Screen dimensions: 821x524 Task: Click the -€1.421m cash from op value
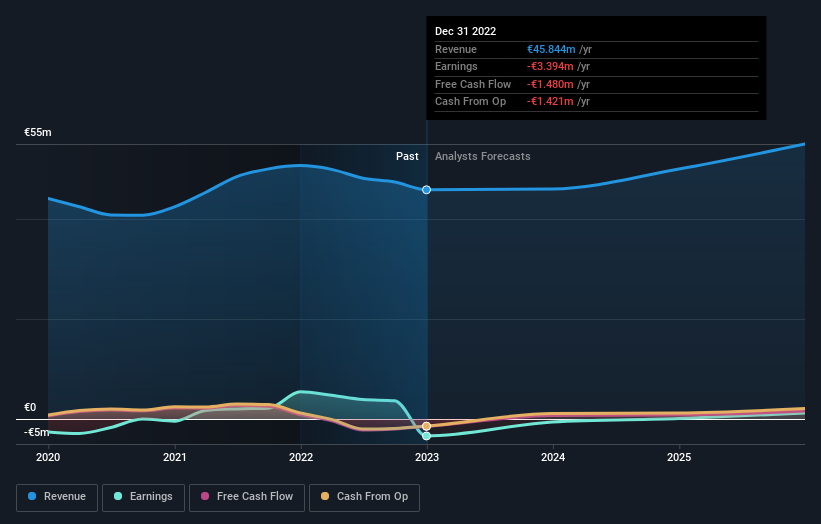pyautogui.click(x=550, y=102)
